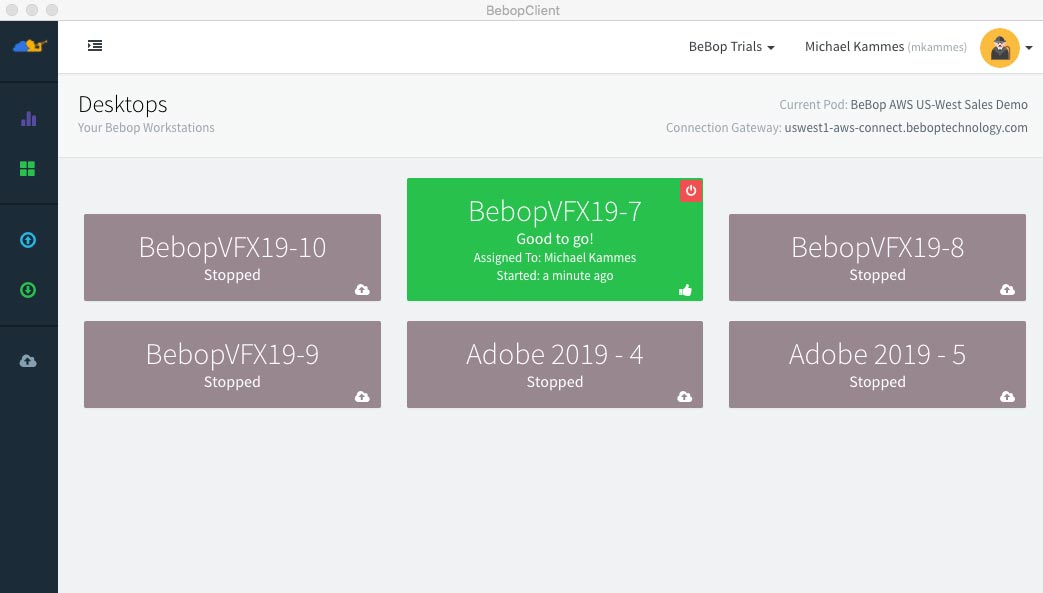Click the Bebop cloud logo in sidebar
1043x593 pixels.
tap(29, 46)
